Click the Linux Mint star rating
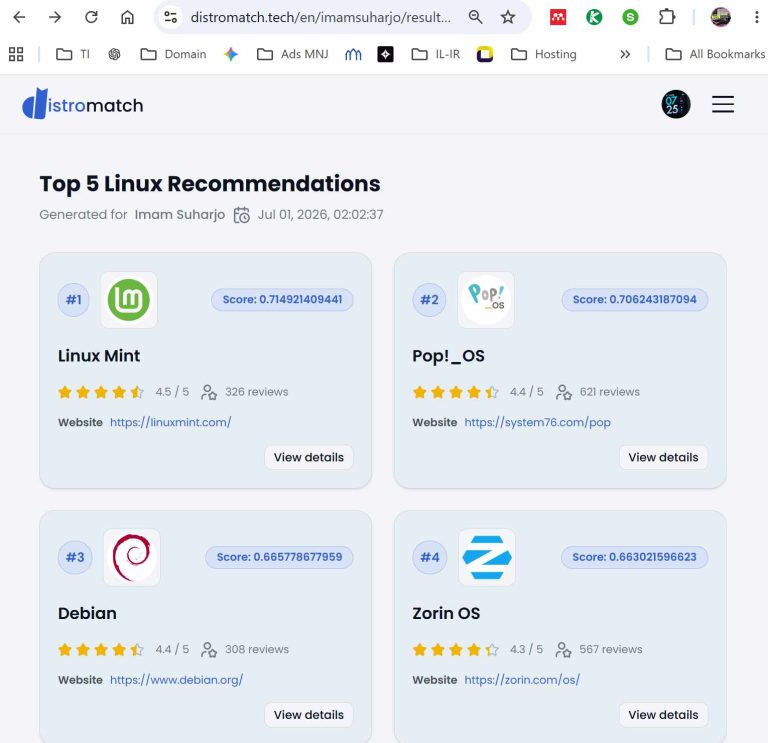Viewport: 768px width, 743px height. [100, 392]
